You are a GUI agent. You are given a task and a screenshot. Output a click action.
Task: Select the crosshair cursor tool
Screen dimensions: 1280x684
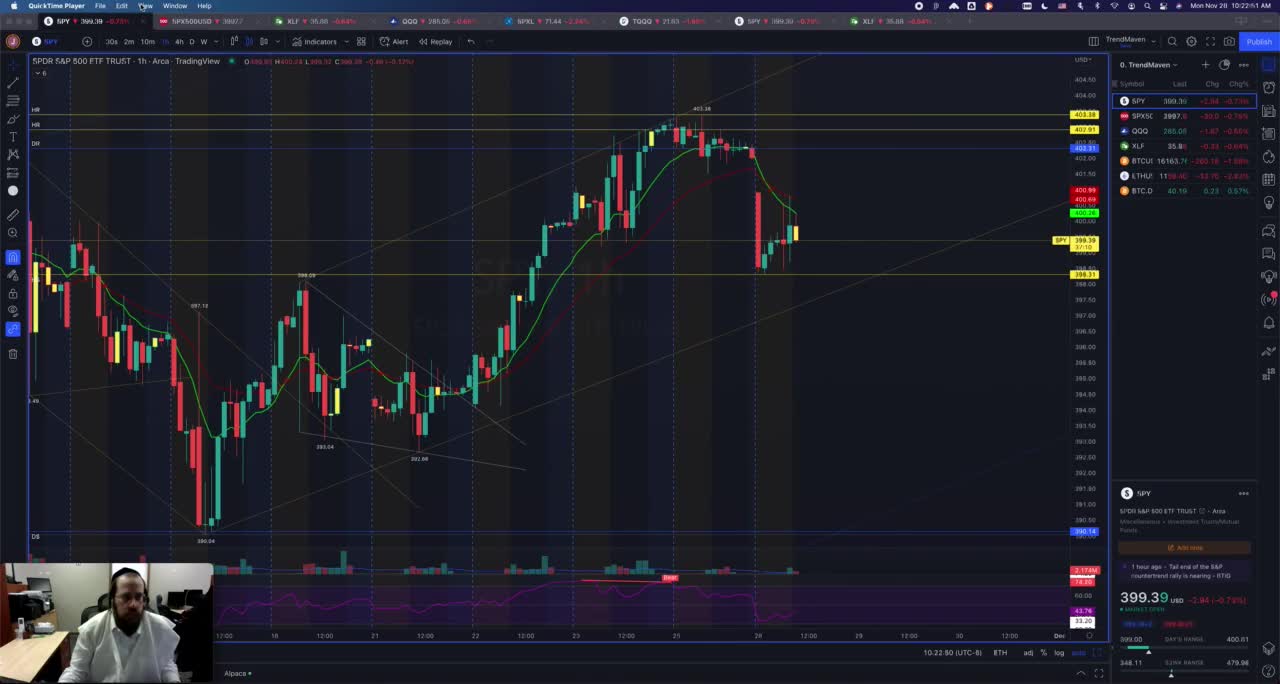tap(13, 64)
